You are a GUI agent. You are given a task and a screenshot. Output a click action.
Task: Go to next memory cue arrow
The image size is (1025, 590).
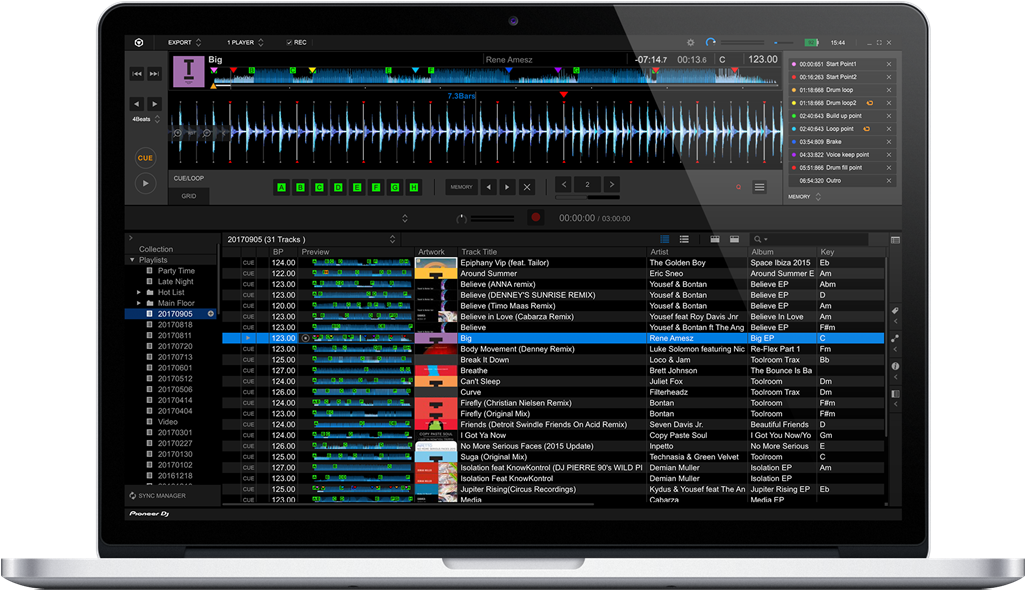[507, 188]
